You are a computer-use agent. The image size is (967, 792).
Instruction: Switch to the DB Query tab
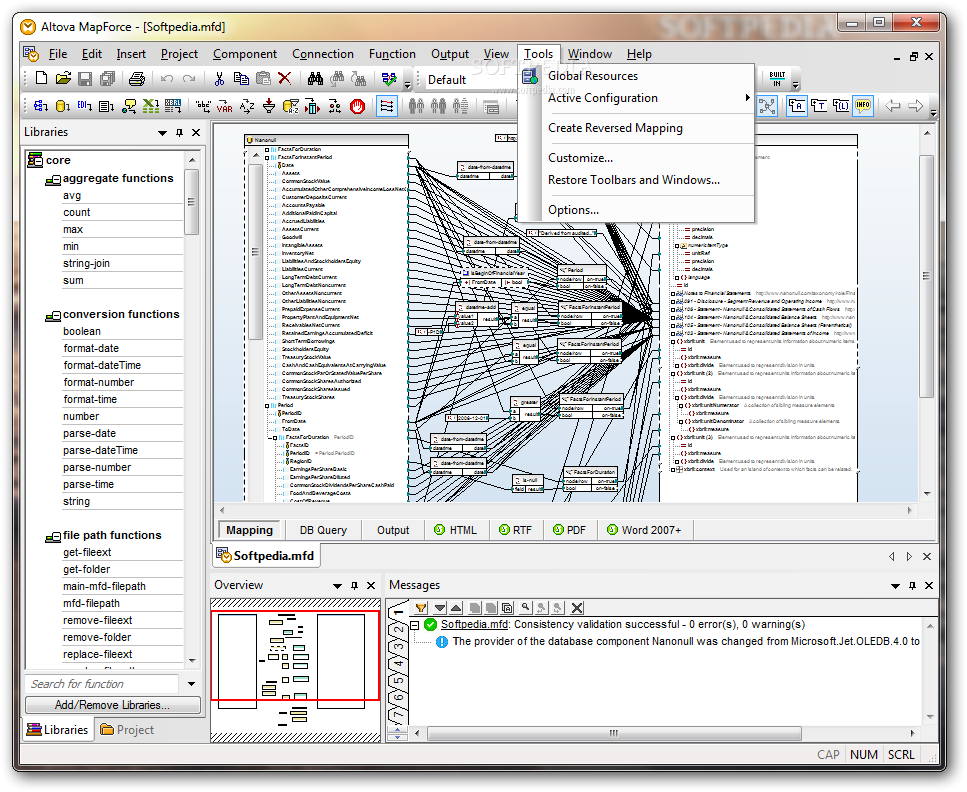323,530
